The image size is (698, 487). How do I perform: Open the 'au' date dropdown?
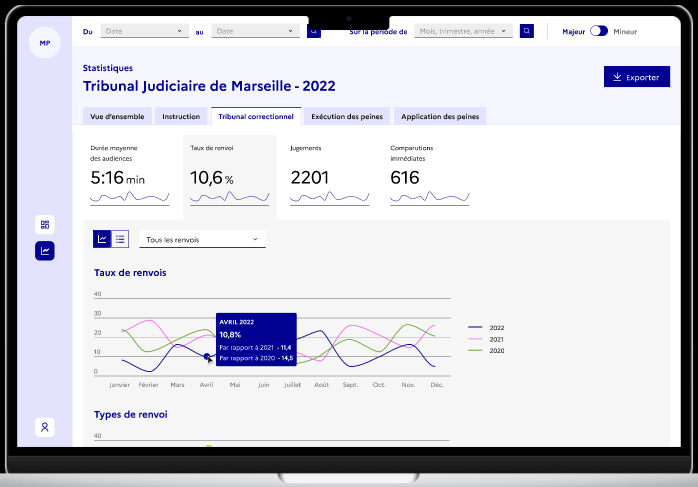coord(256,31)
